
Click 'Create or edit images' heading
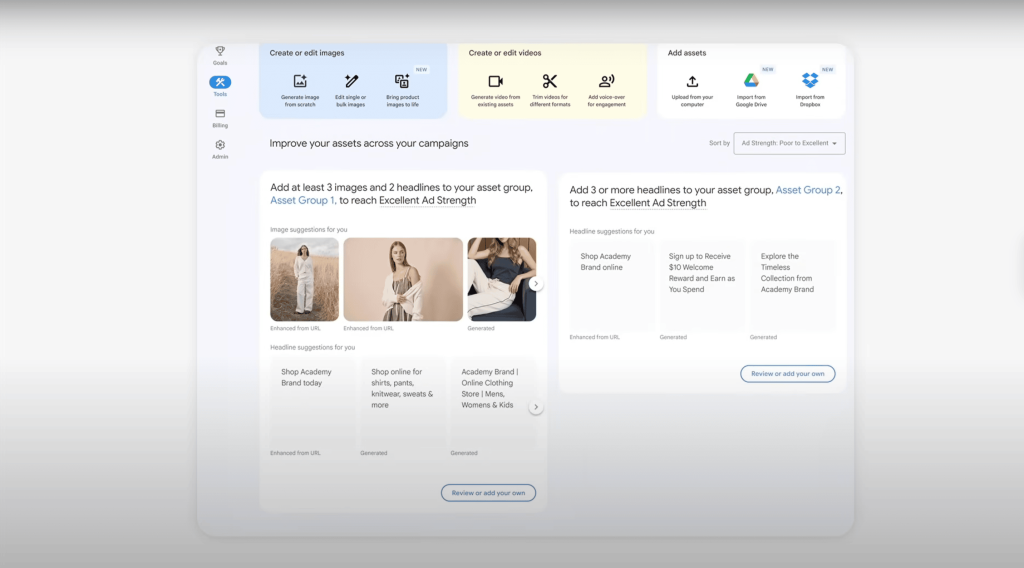[x=307, y=53]
